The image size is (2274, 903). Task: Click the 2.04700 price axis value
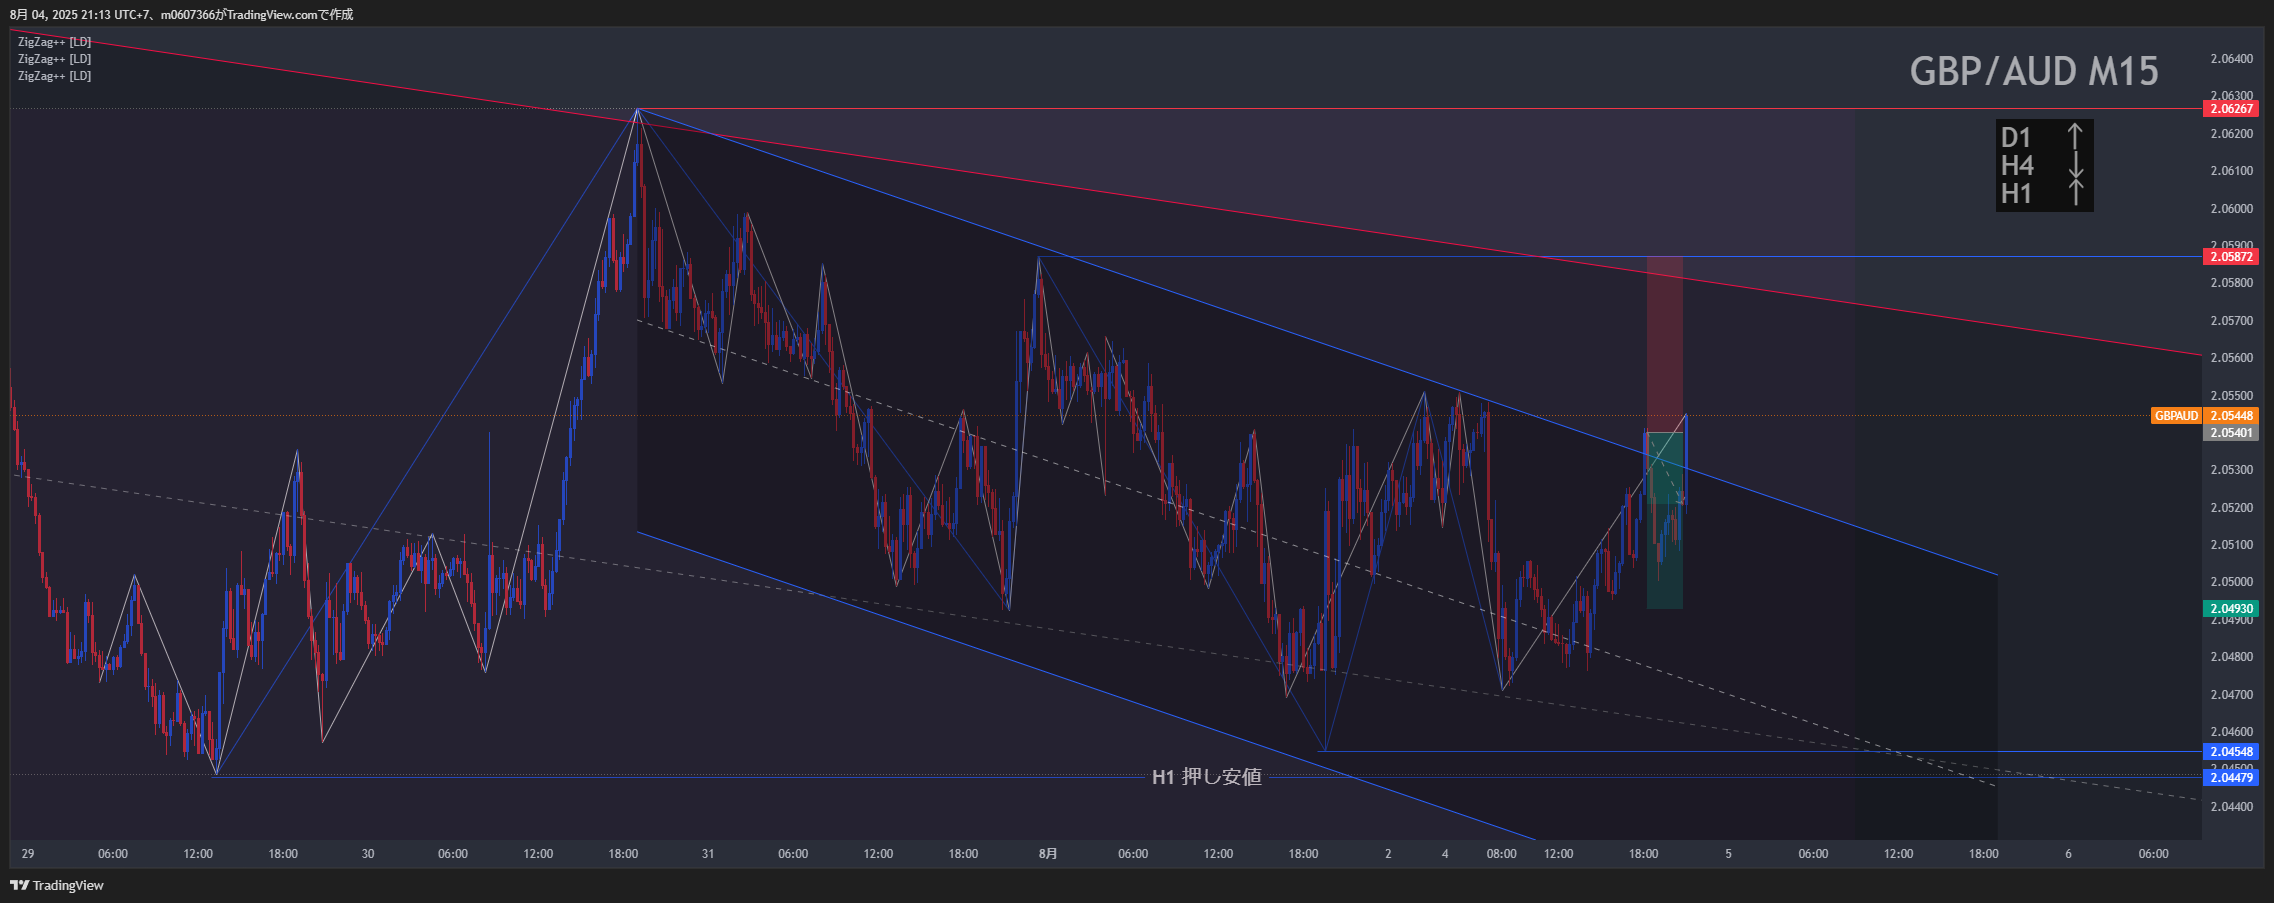[x=2231, y=694]
